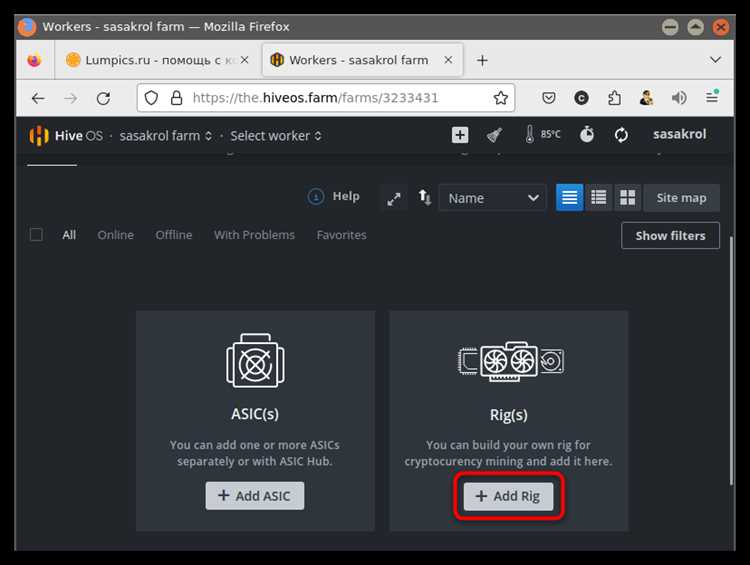The width and height of the screenshot is (750, 565).
Task: Close the Lumpics.ru tab
Action: 244,60
